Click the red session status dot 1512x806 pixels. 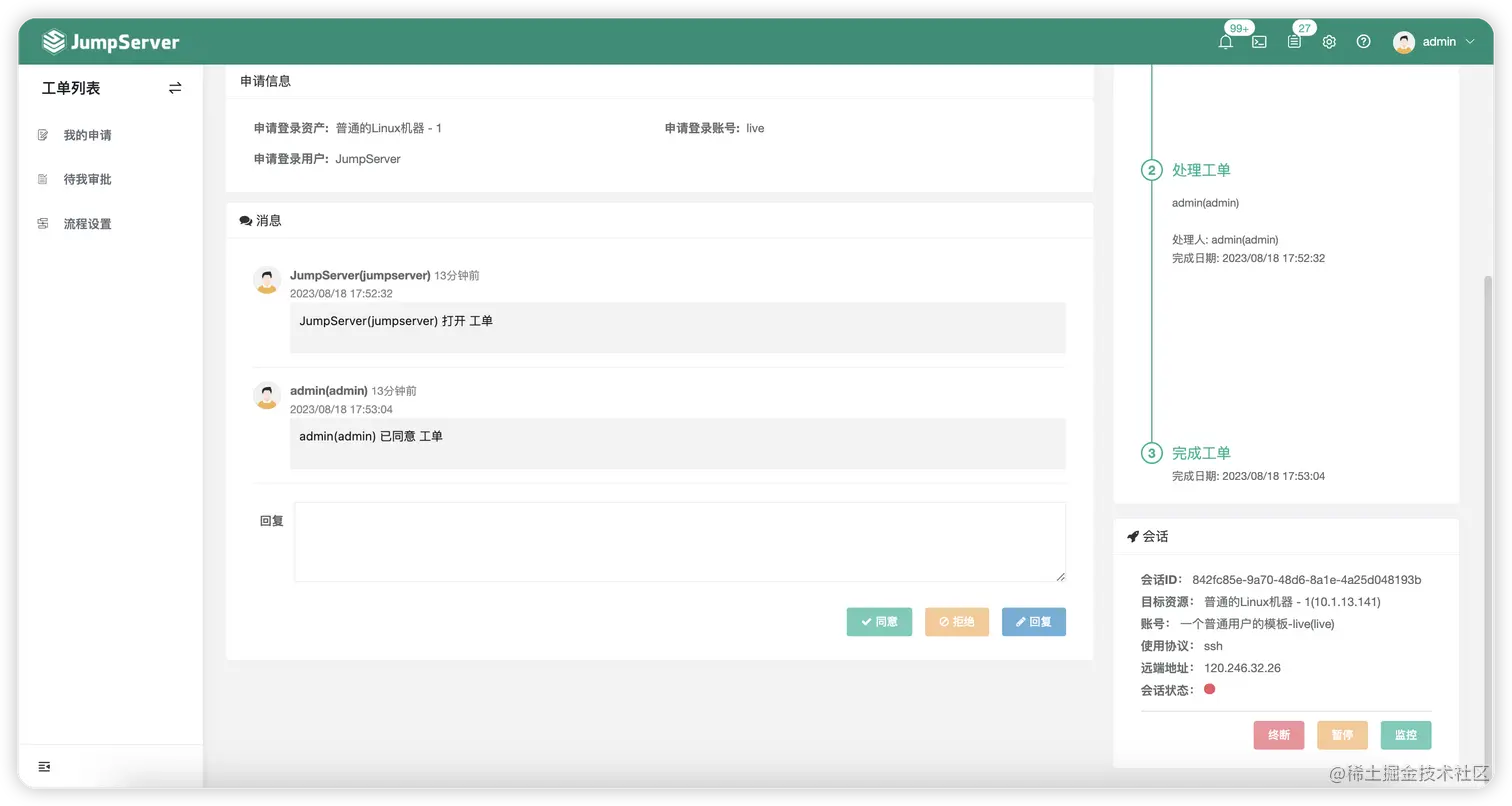[x=1209, y=689]
